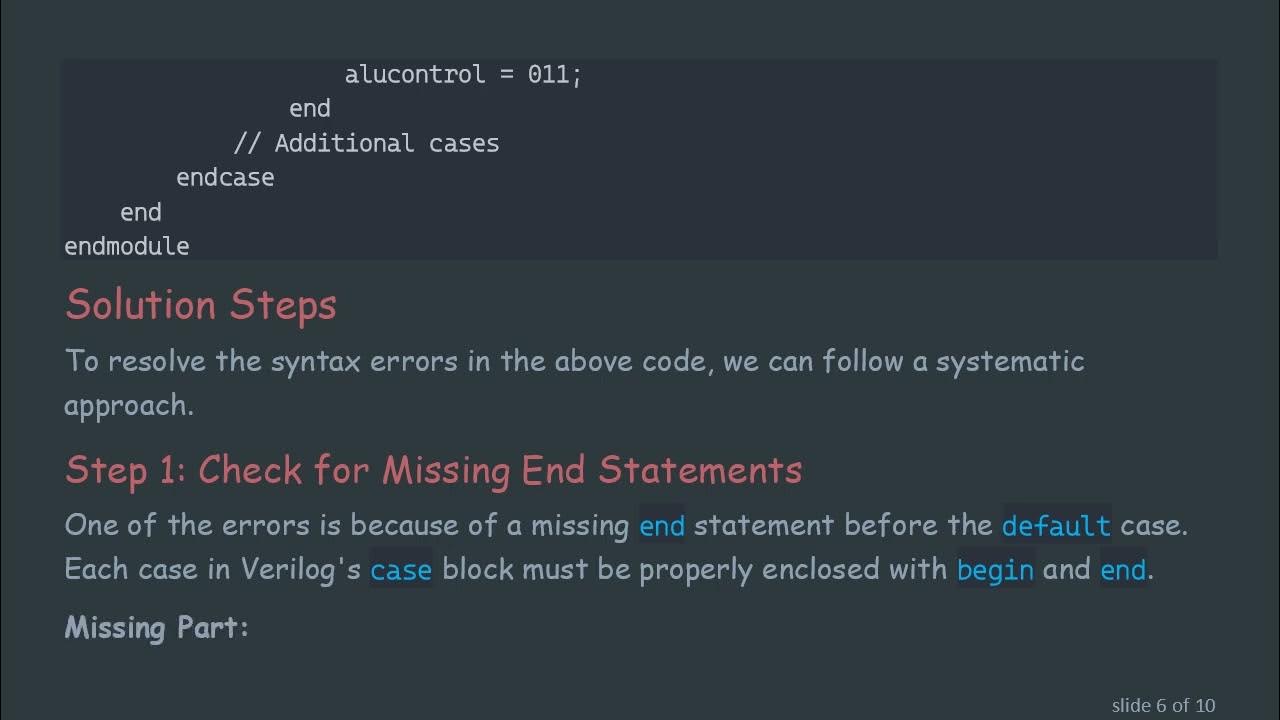Click the 'endmodule' keyword
Image resolution: width=1280 pixels, height=720 pixels.
click(127, 246)
